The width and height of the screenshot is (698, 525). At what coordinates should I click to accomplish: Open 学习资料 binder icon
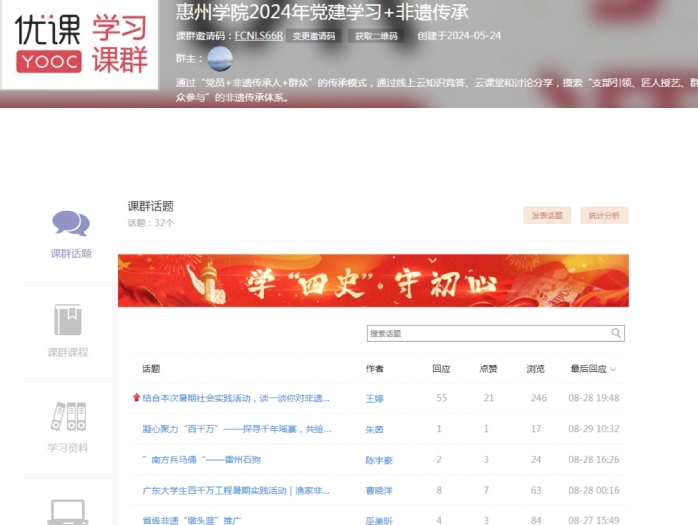click(x=68, y=416)
